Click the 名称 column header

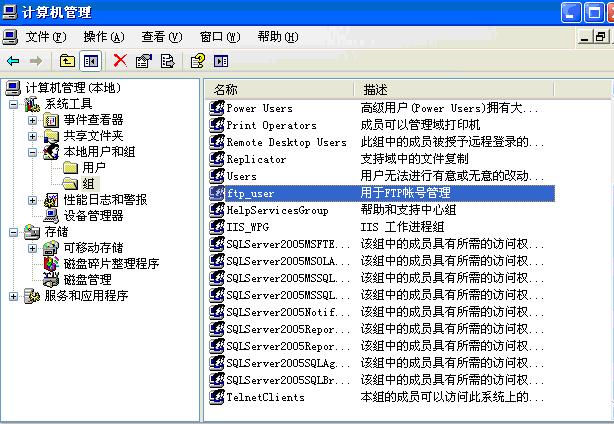coord(226,89)
